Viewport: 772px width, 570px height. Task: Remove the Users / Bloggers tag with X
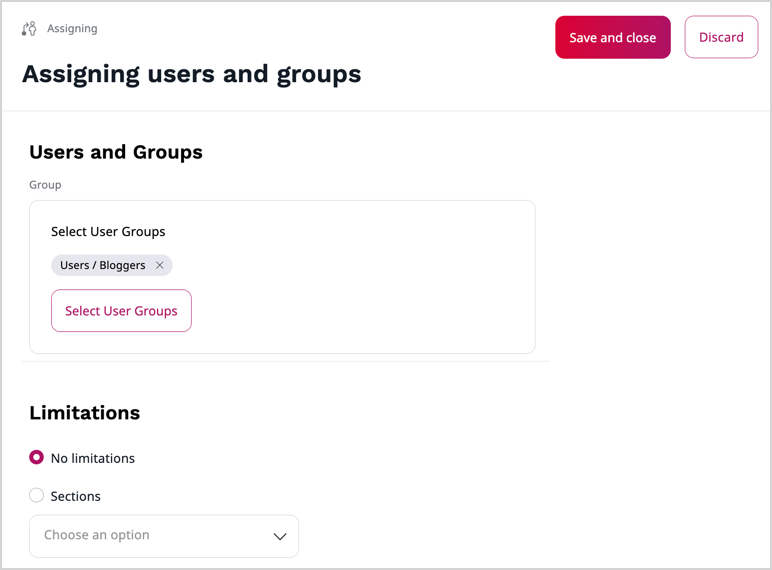coord(160,266)
